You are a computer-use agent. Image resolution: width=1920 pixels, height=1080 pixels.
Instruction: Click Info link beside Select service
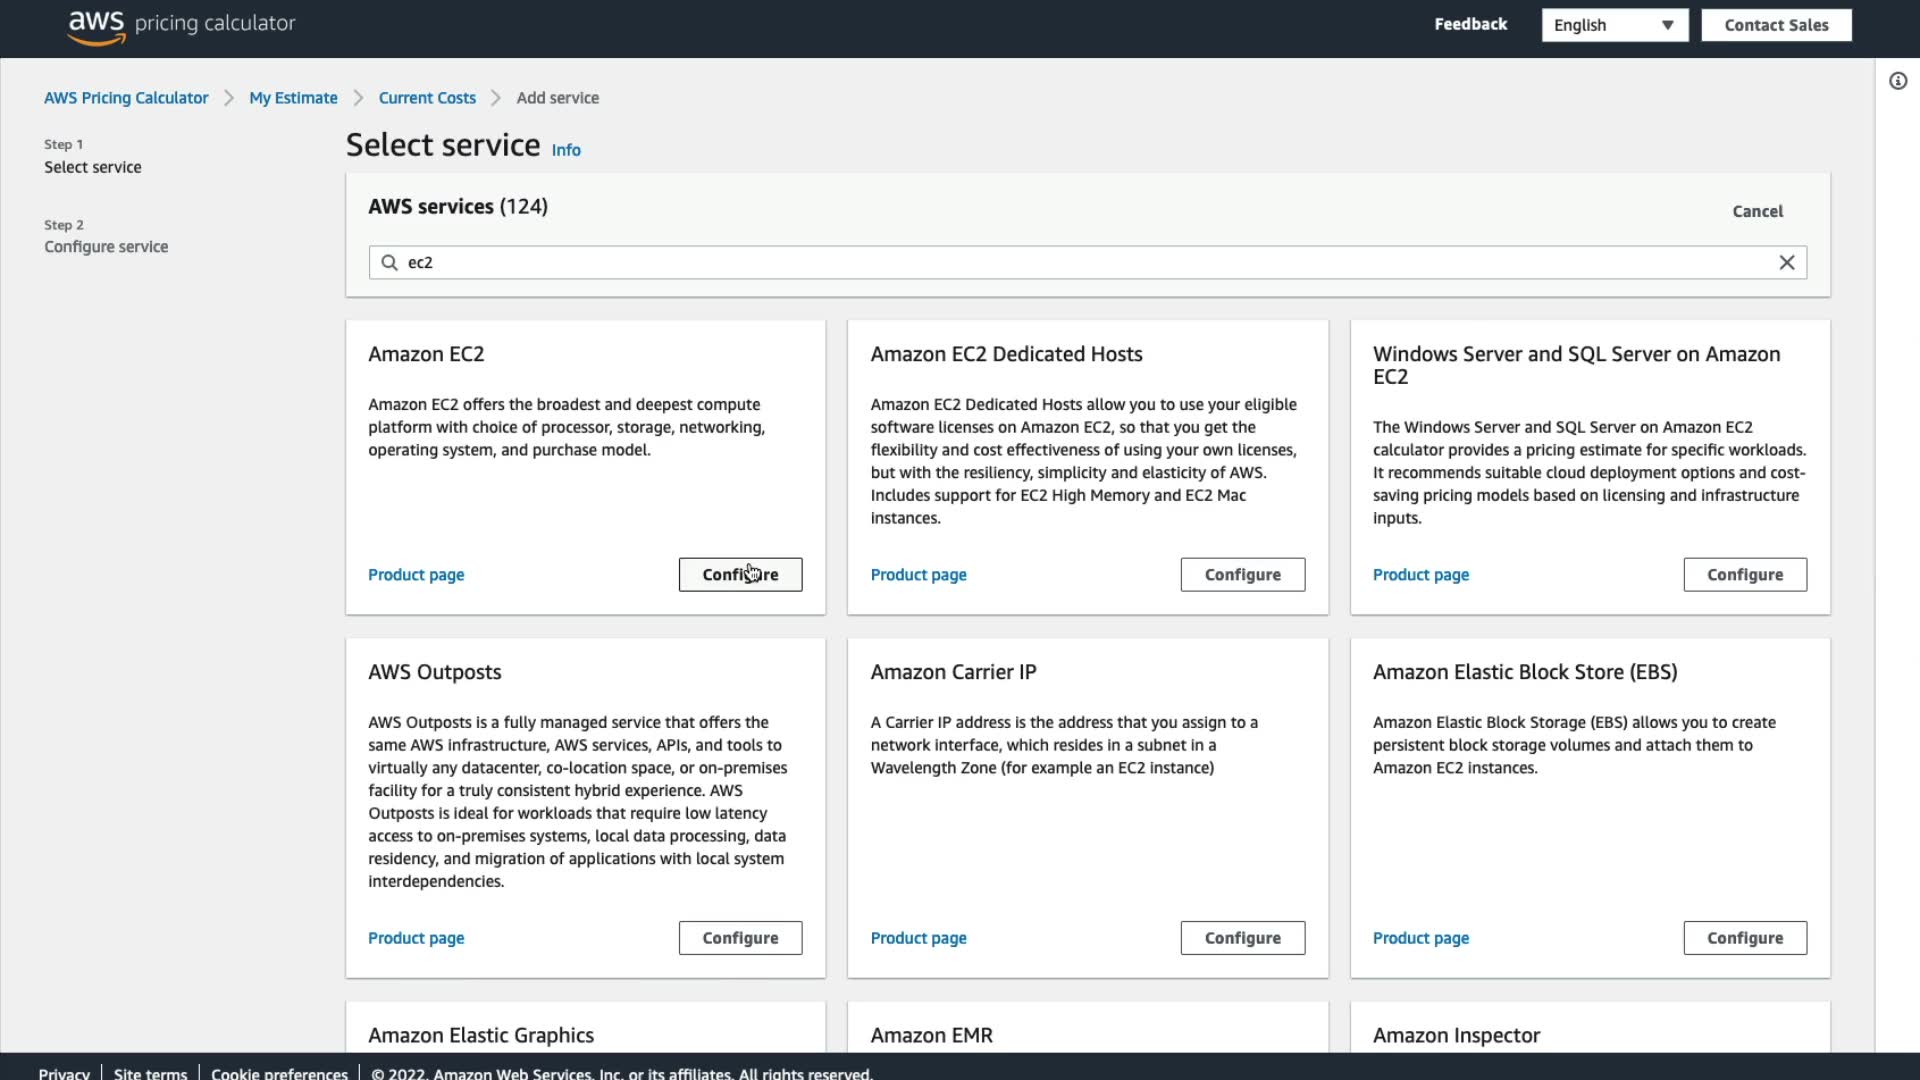565,150
